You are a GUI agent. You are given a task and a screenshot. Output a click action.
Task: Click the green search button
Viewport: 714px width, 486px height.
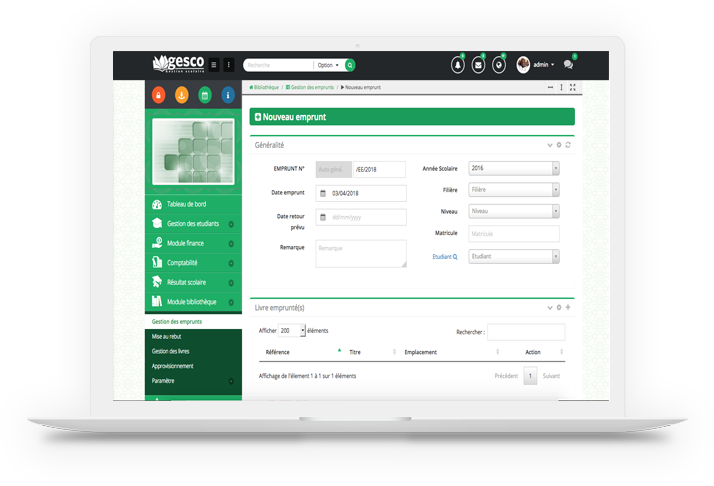click(x=350, y=65)
